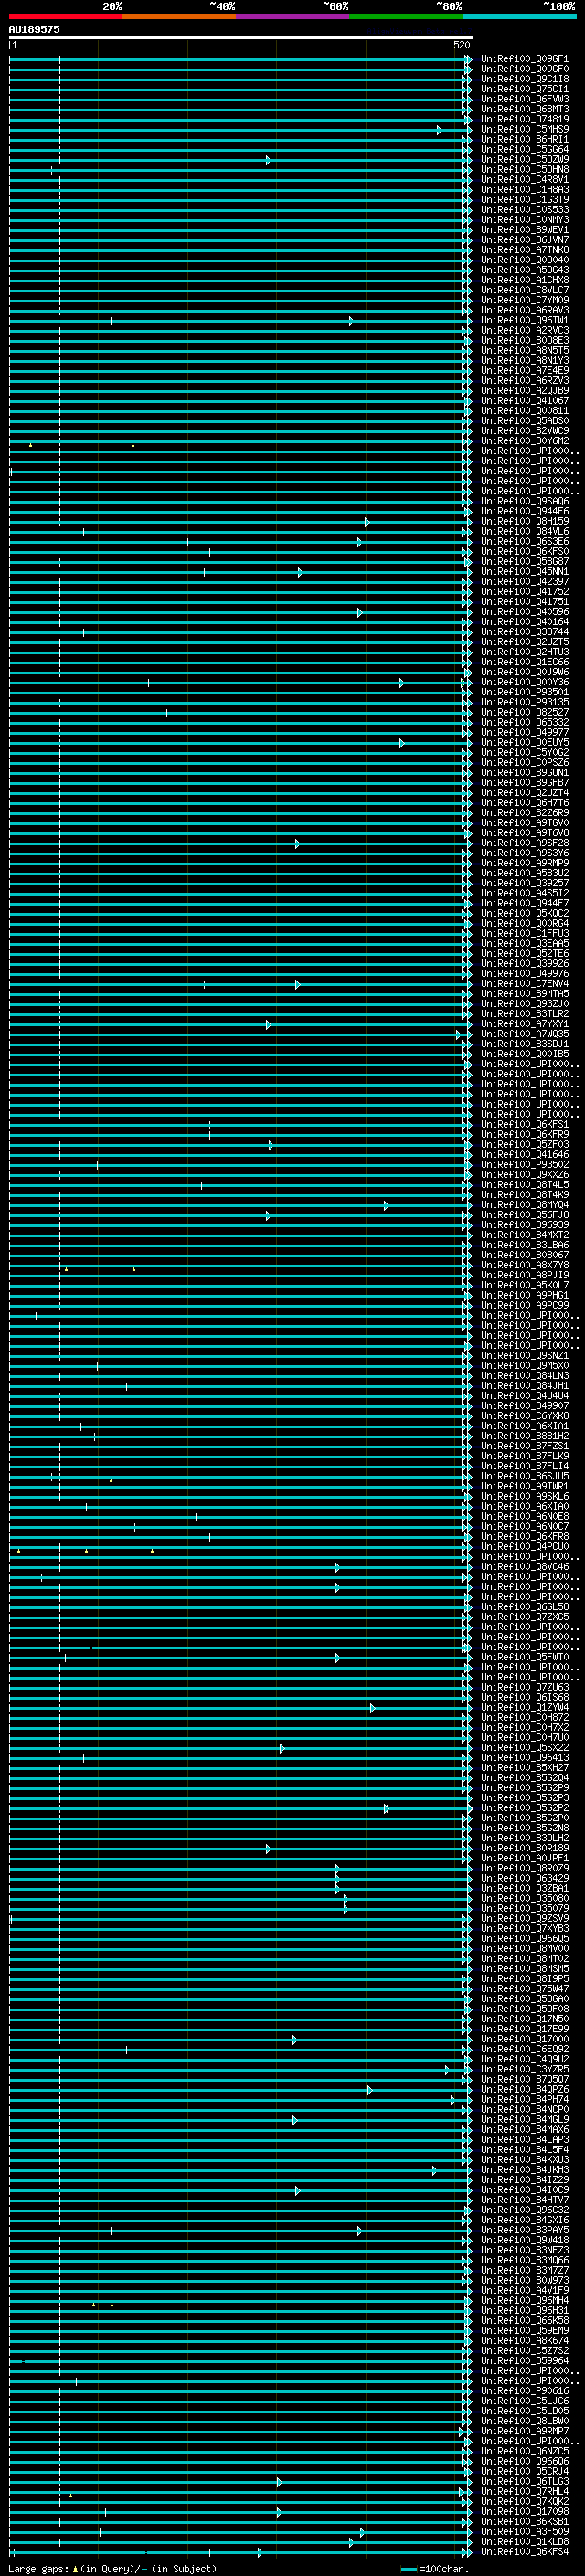The height and width of the screenshot is (2576, 585).
Task: Select label UniRef100_Q96TW1
Action: pyautogui.click(x=524, y=320)
